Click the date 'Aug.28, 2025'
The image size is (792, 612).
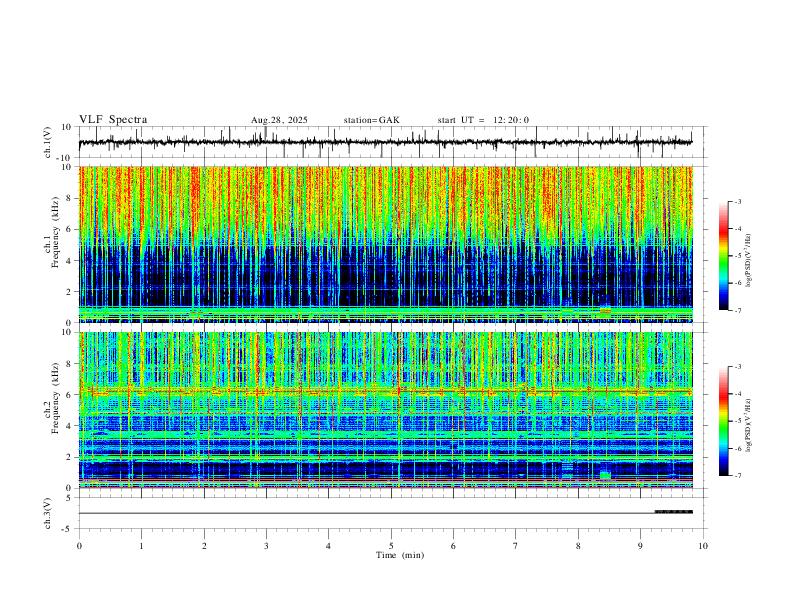pyautogui.click(x=279, y=120)
